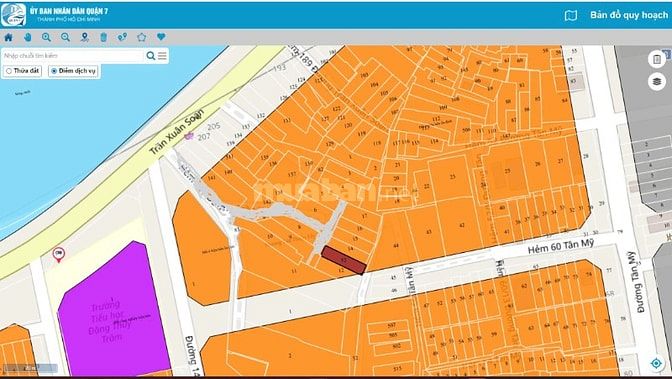Click the trash bin clear icon
This screenshot has height=379, width=672.
tap(103, 37)
